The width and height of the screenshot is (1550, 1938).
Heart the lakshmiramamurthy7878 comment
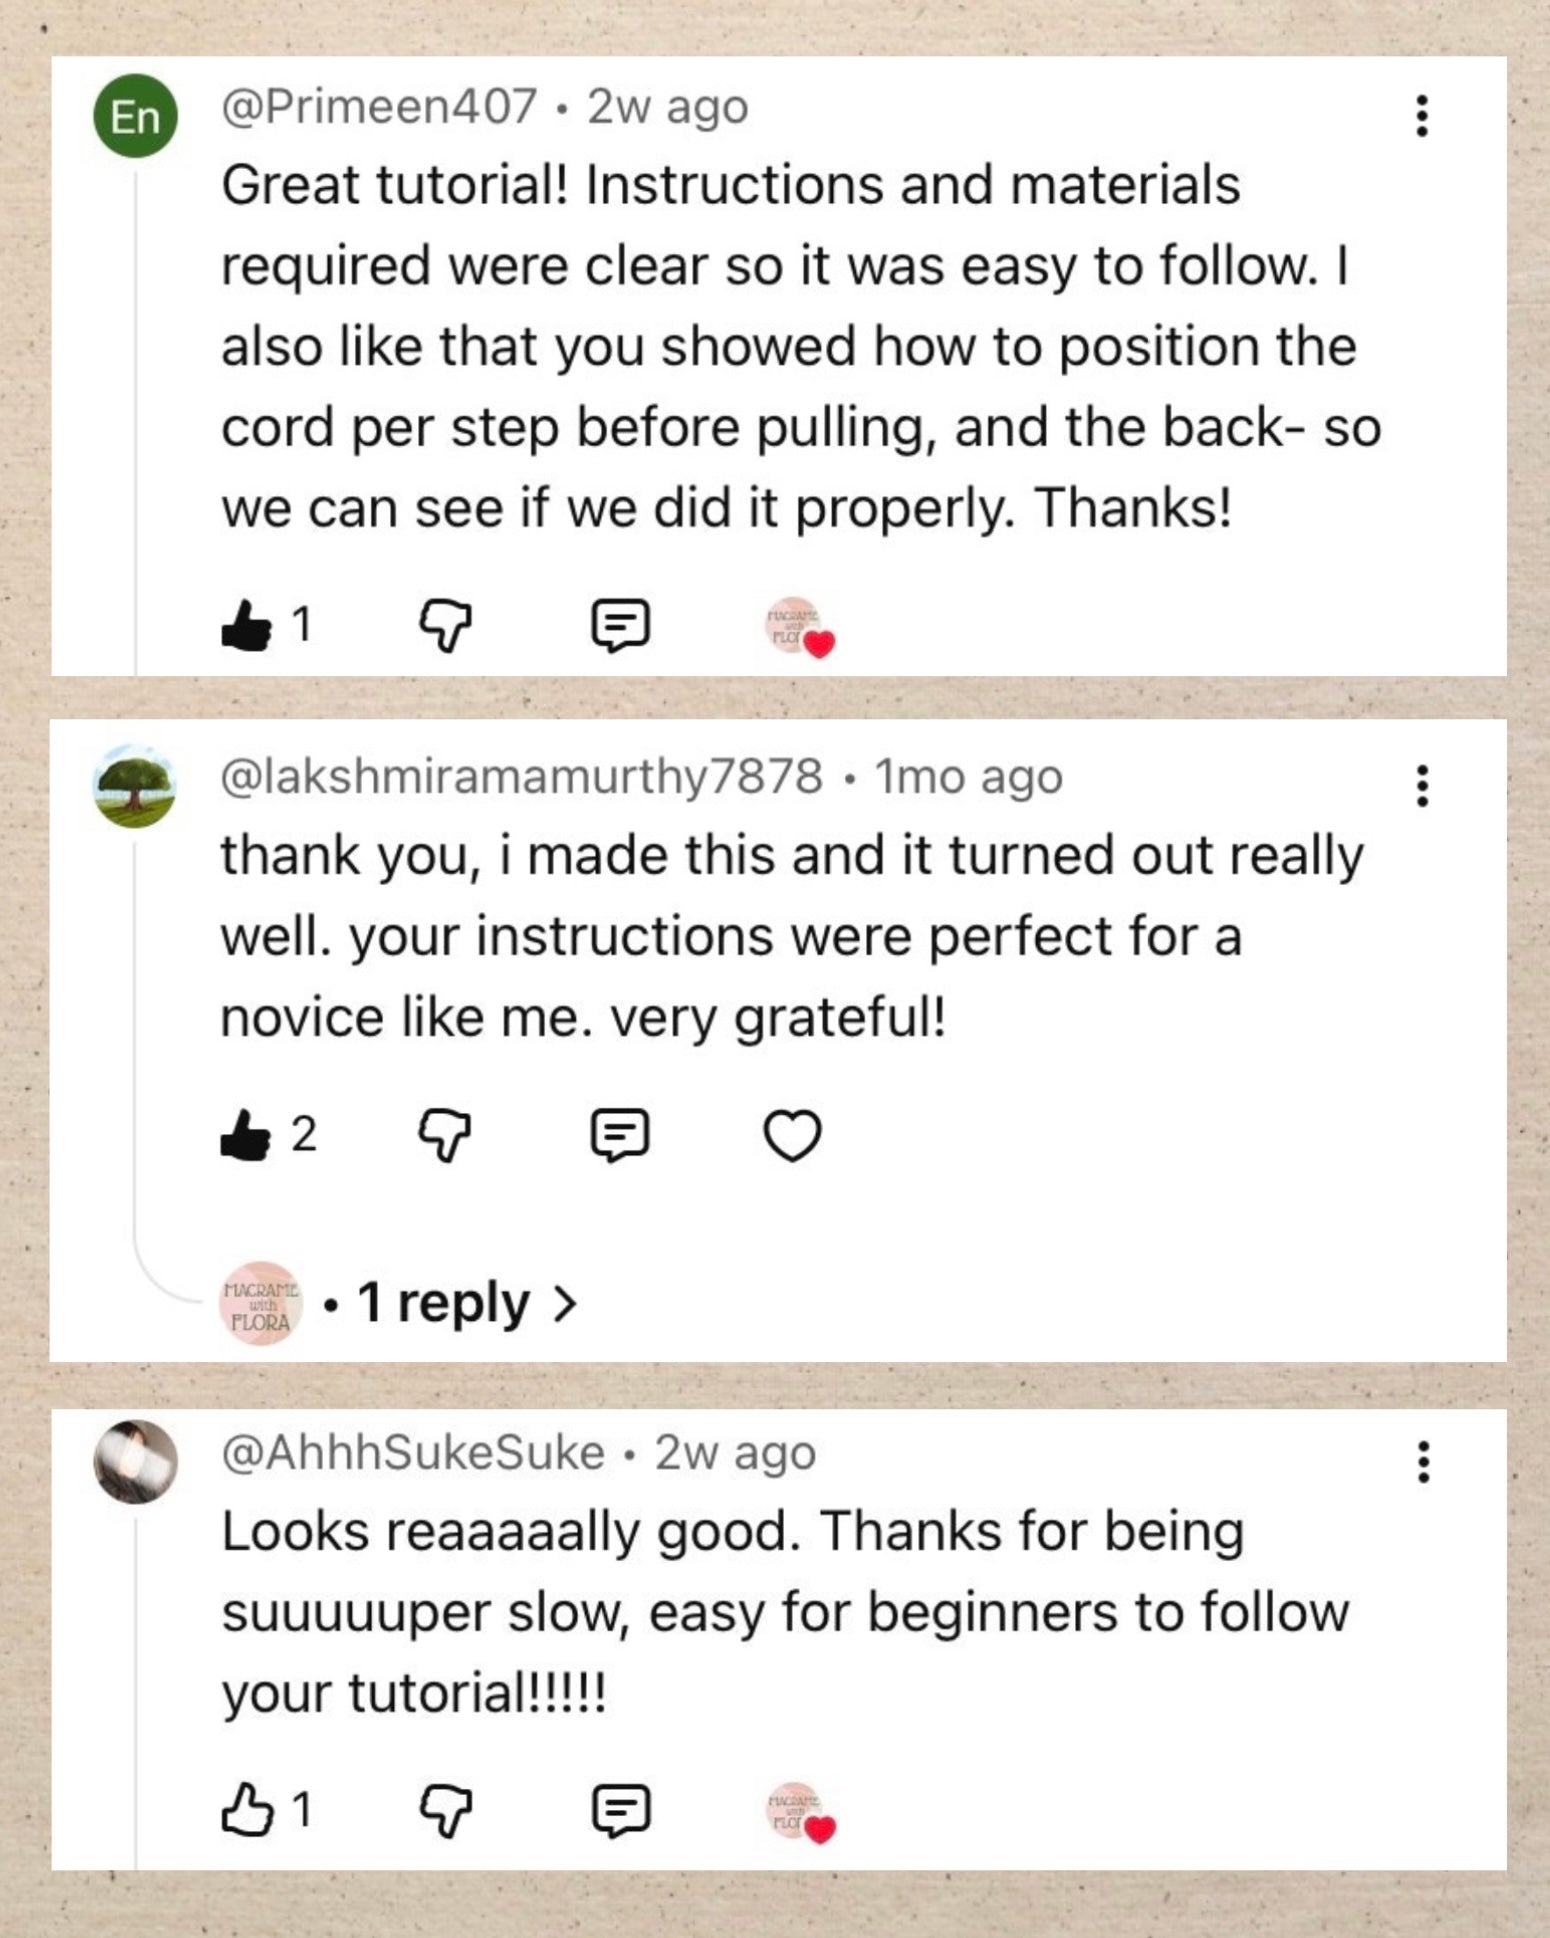tap(793, 1136)
